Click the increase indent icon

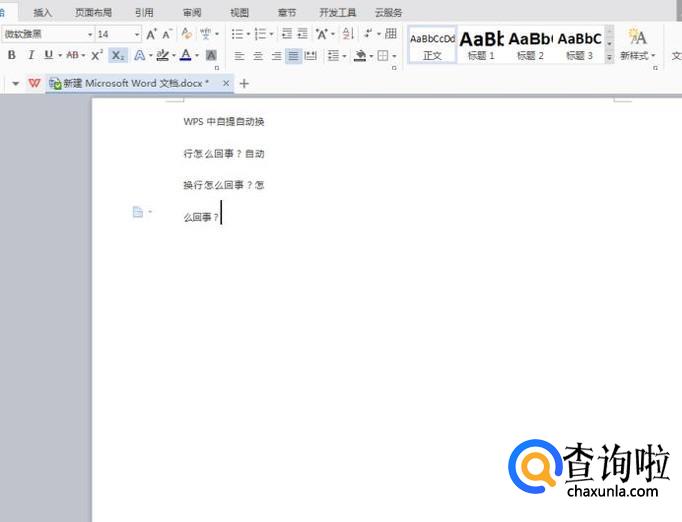point(302,33)
